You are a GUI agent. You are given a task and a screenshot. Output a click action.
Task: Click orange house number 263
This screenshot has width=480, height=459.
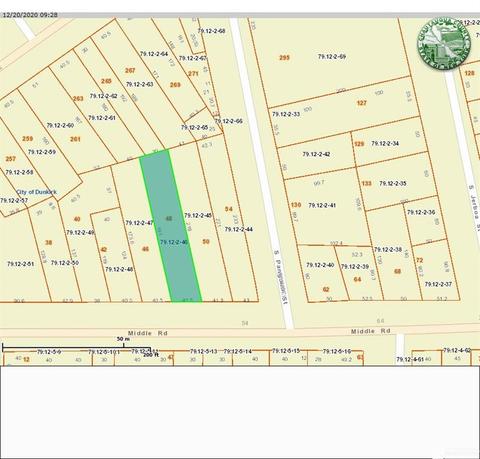[78, 99]
